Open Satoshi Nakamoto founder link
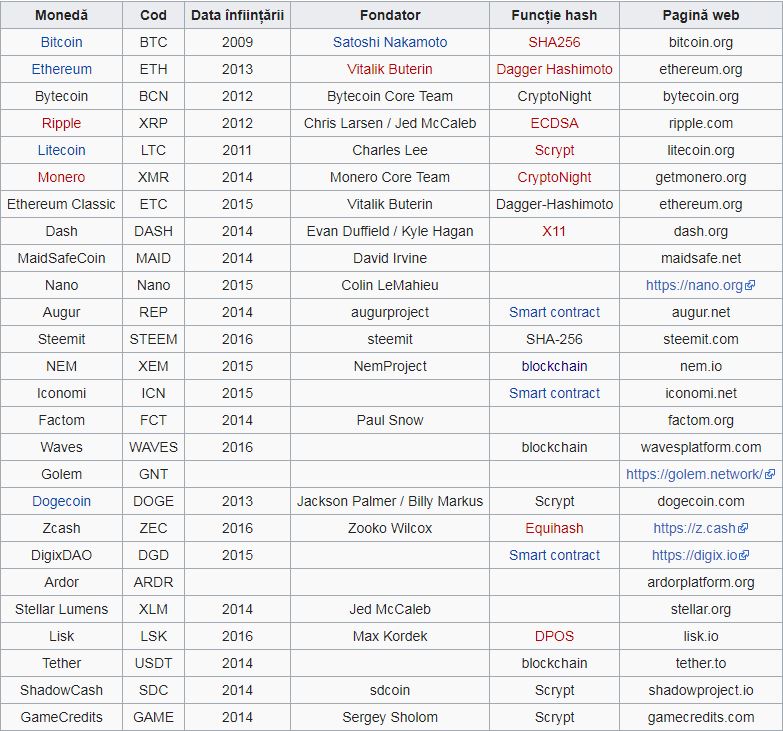The image size is (783, 731). pos(390,43)
